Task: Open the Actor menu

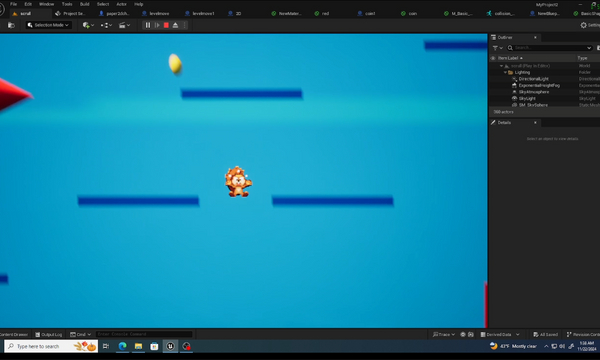Action: [x=121, y=4]
